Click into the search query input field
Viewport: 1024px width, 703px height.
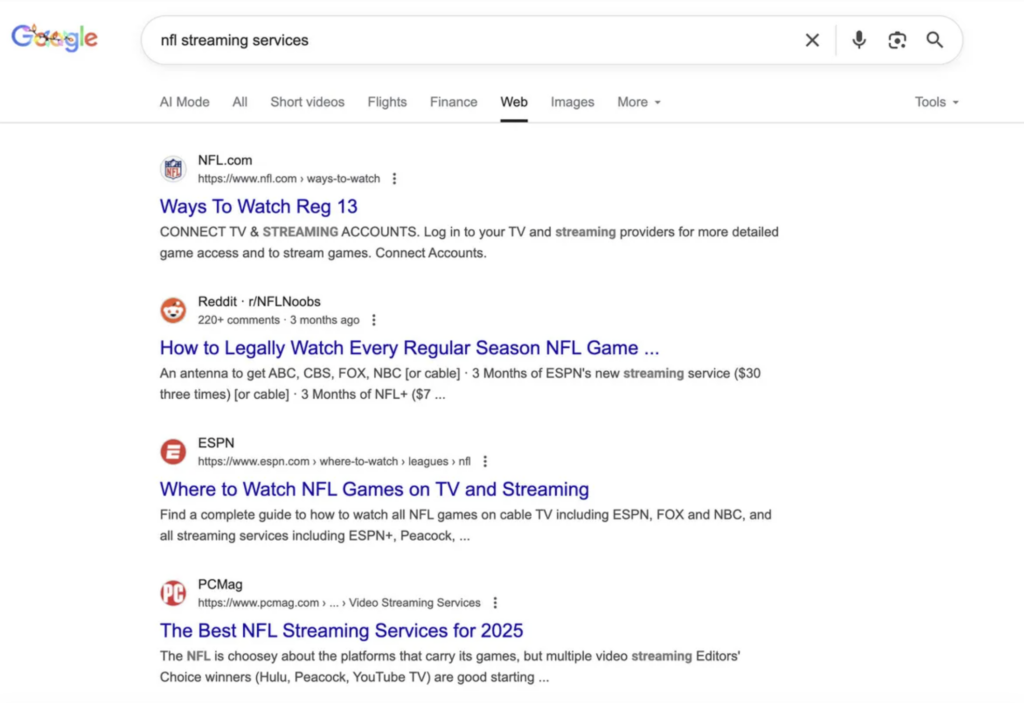(x=470, y=40)
